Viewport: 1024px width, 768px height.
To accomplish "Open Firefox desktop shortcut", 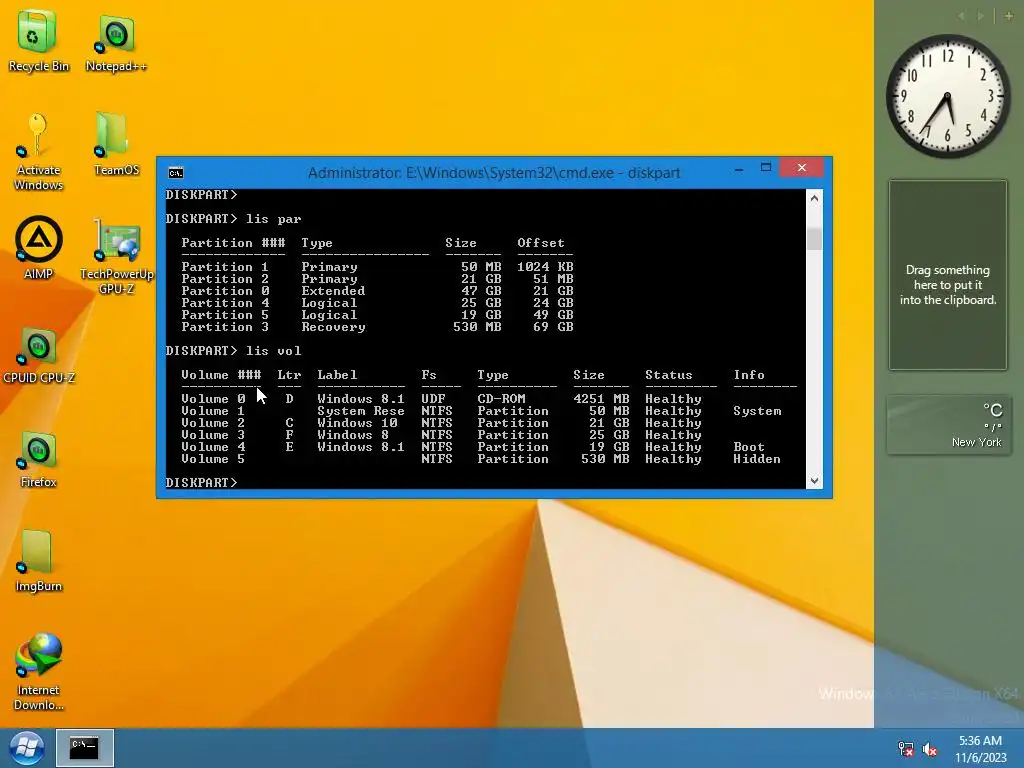I will (38, 458).
